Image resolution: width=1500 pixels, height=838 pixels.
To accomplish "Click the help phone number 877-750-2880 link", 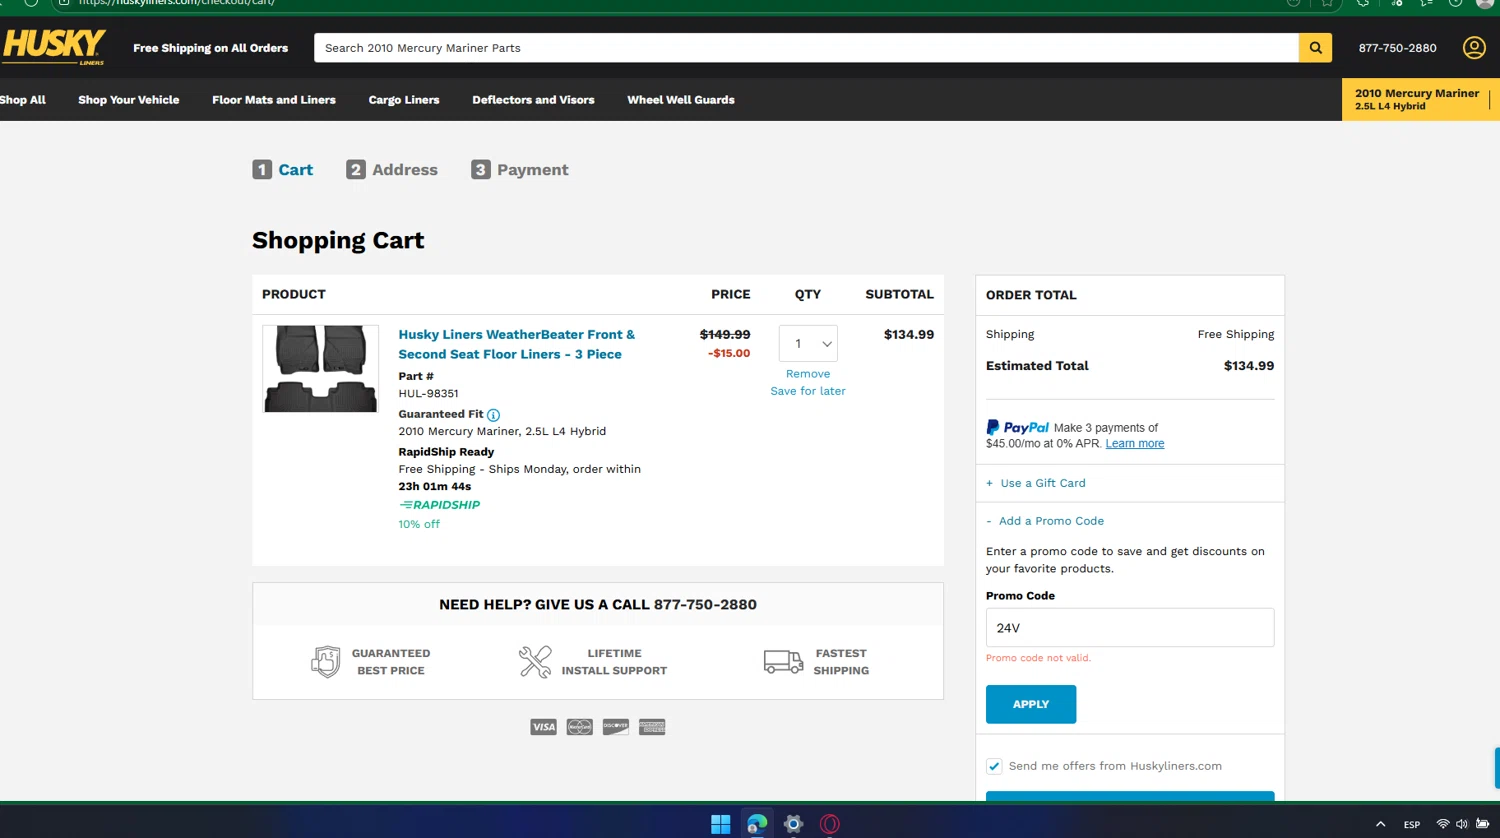I will (705, 605).
